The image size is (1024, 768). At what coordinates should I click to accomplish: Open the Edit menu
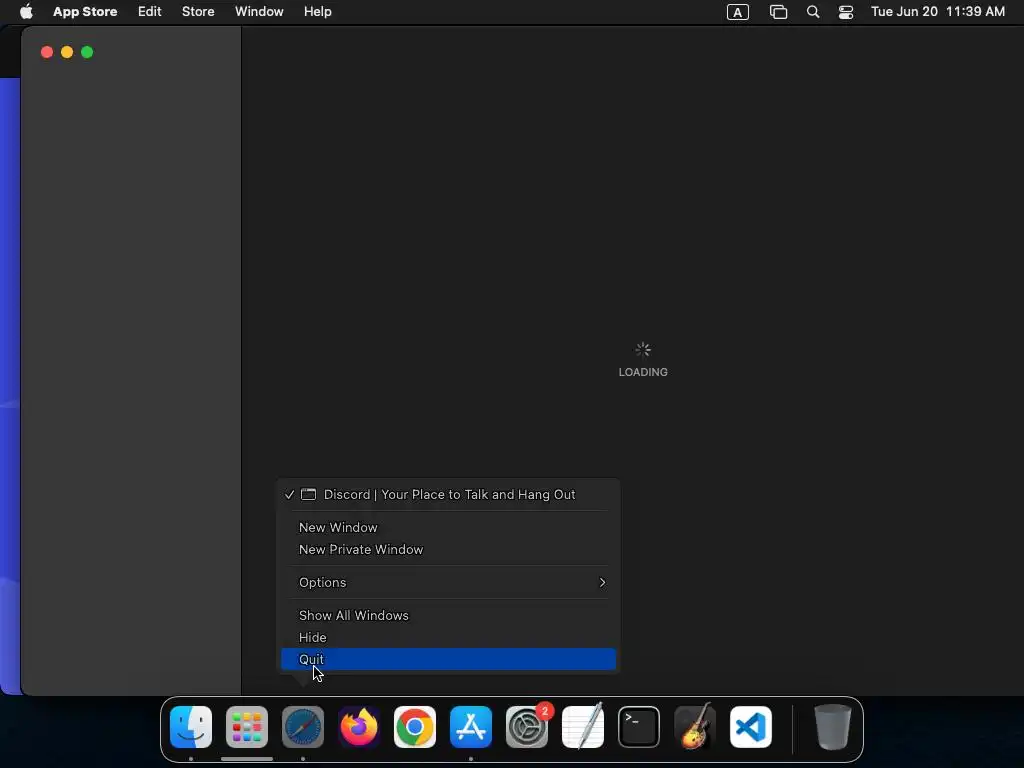(150, 12)
